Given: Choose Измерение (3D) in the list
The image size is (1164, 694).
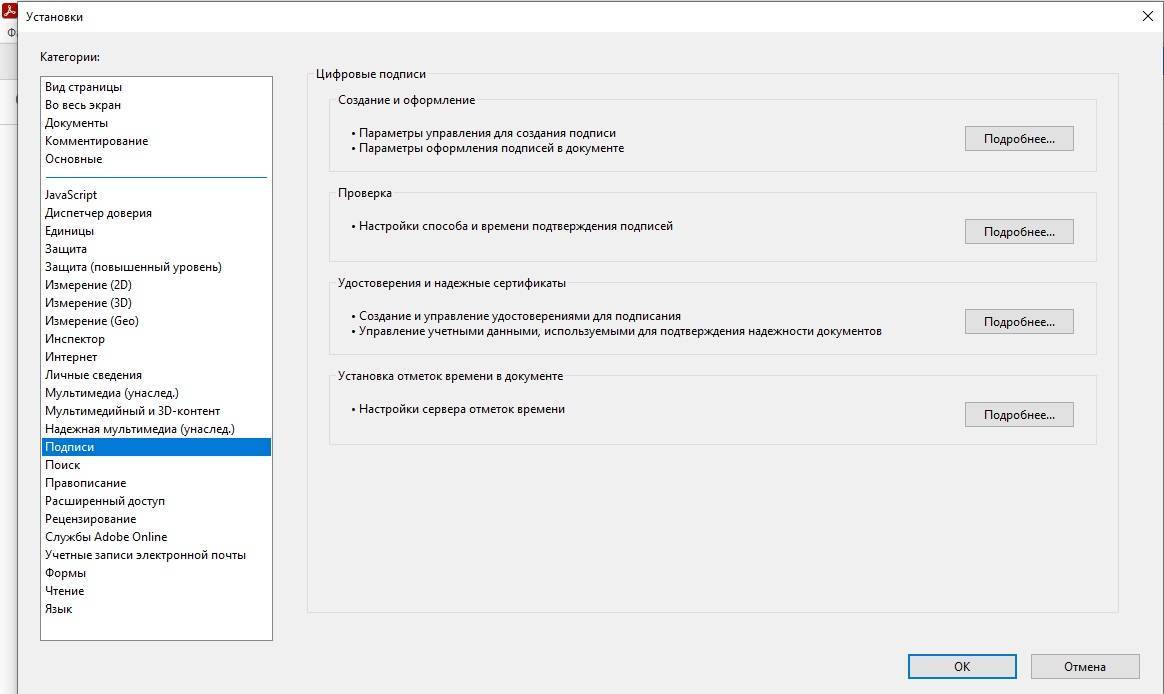Looking at the screenshot, I should click(x=88, y=303).
